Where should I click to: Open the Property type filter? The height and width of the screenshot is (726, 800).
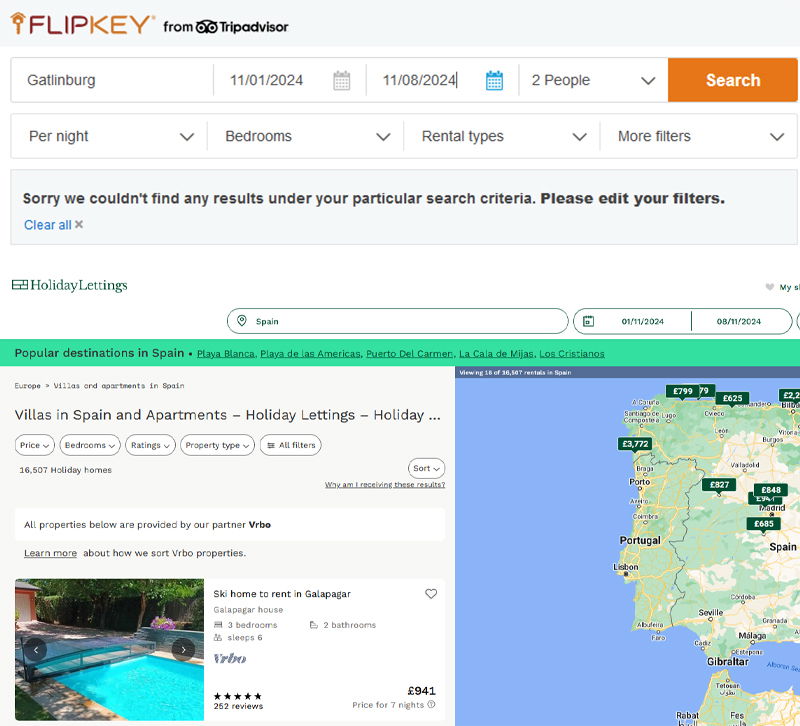tap(217, 445)
